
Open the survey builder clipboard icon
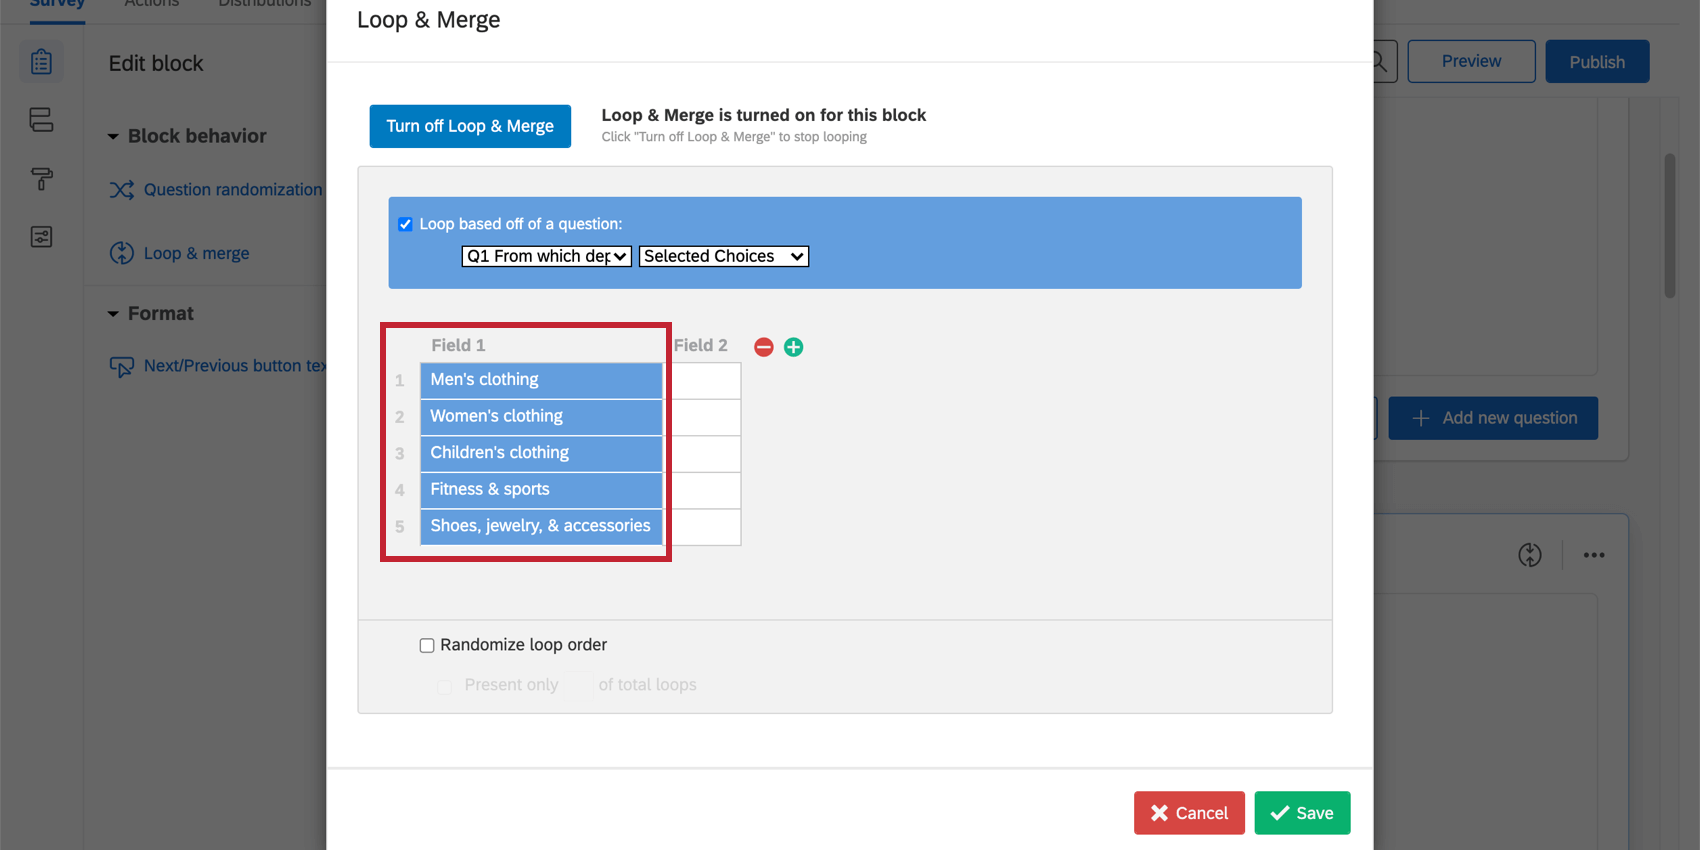tap(41, 62)
